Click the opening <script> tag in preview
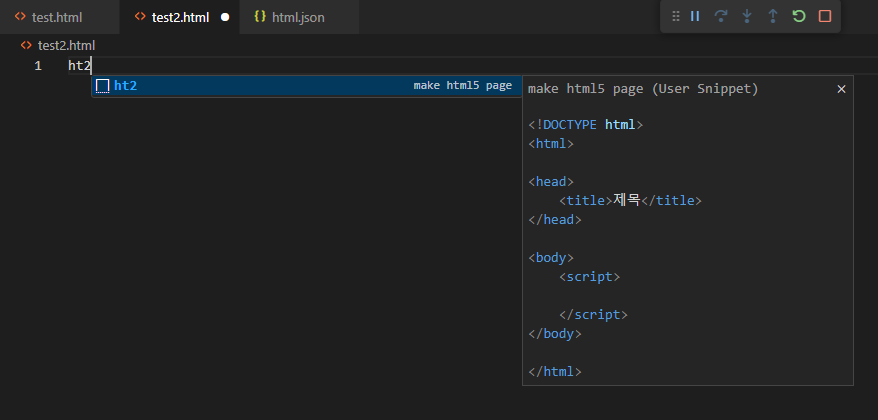This screenshot has height=420, width=878. coord(589,277)
